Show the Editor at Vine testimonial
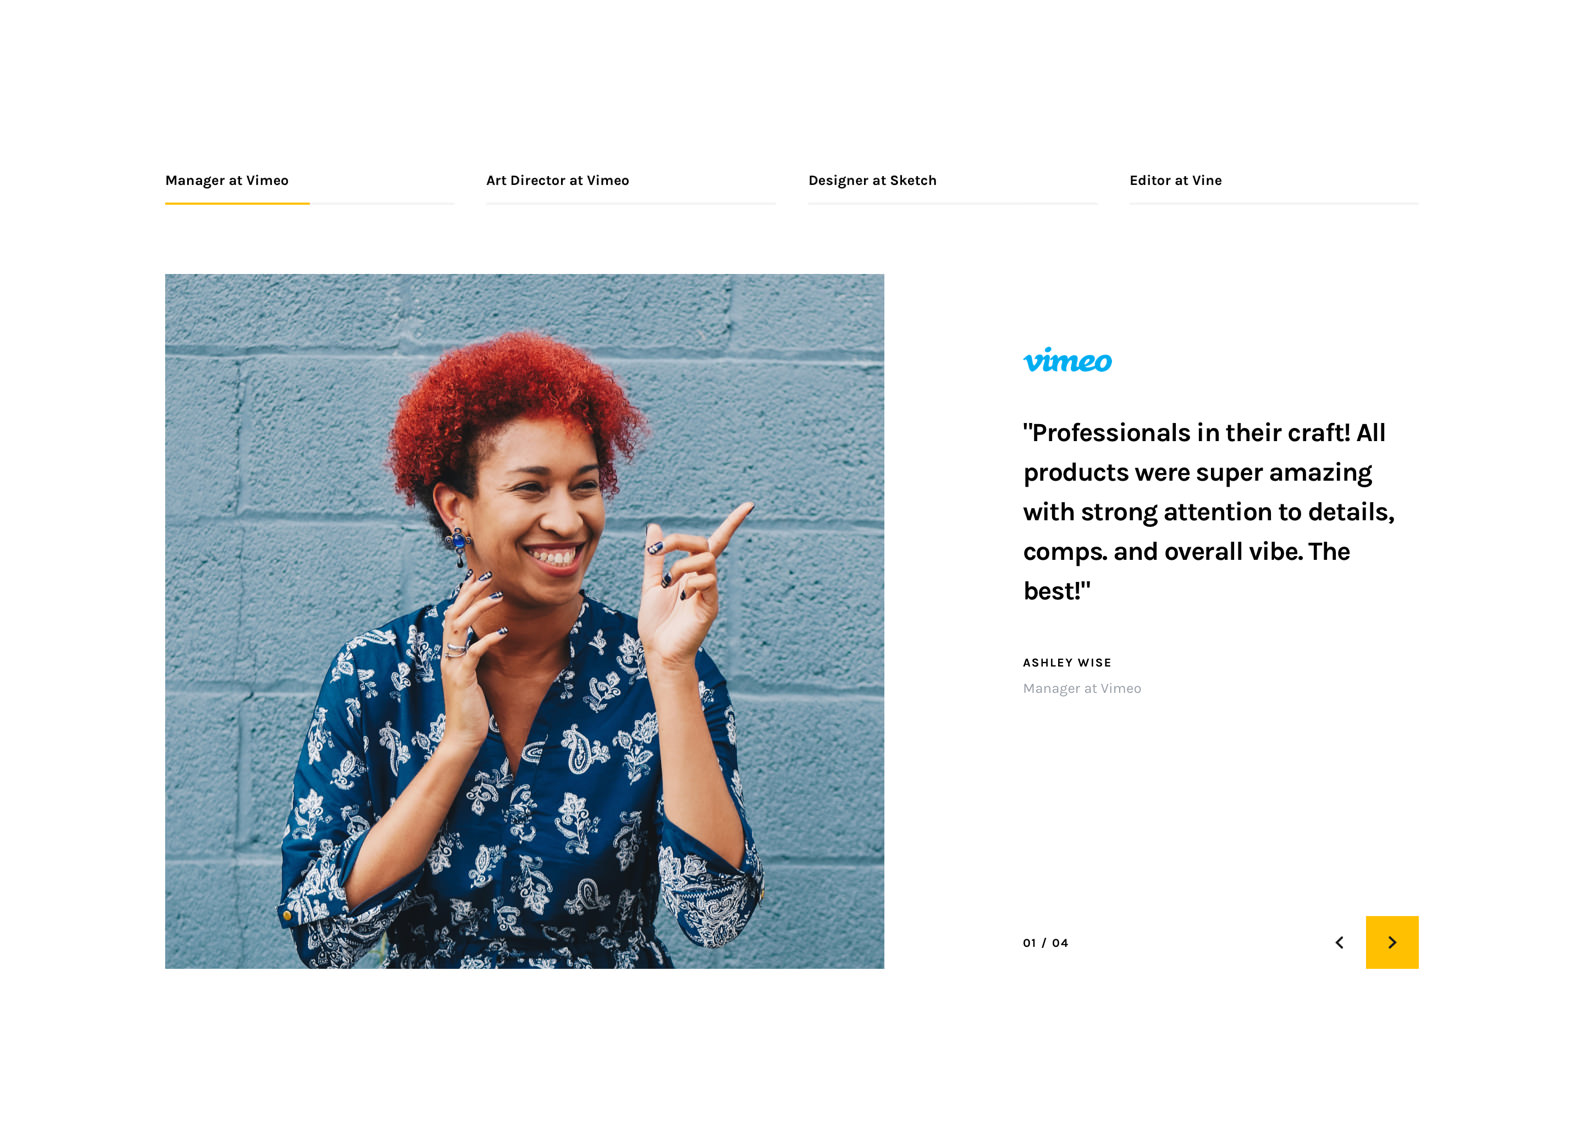Viewport: 1584px width, 1134px height. [x=1176, y=180]
